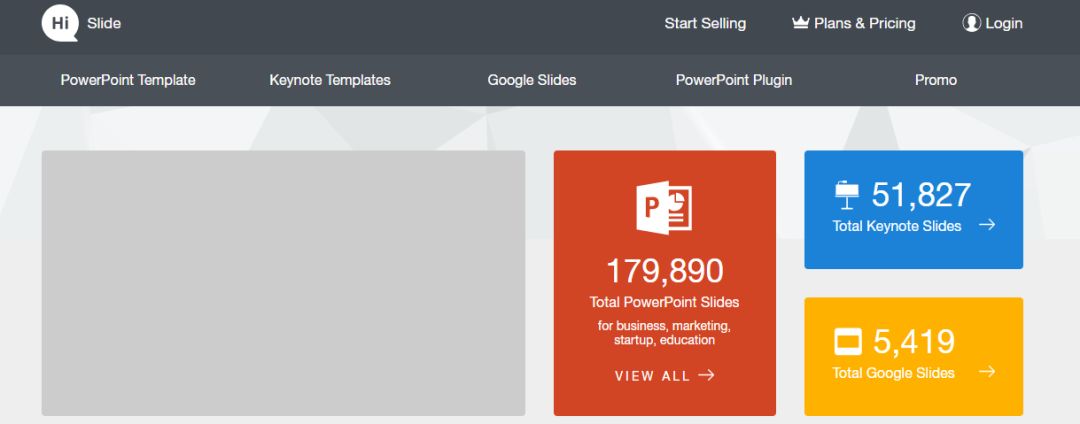This screenshot has height=424, width=1080.
Task: Click the large gray banner placeholder
Action: (x=283, y=283)
